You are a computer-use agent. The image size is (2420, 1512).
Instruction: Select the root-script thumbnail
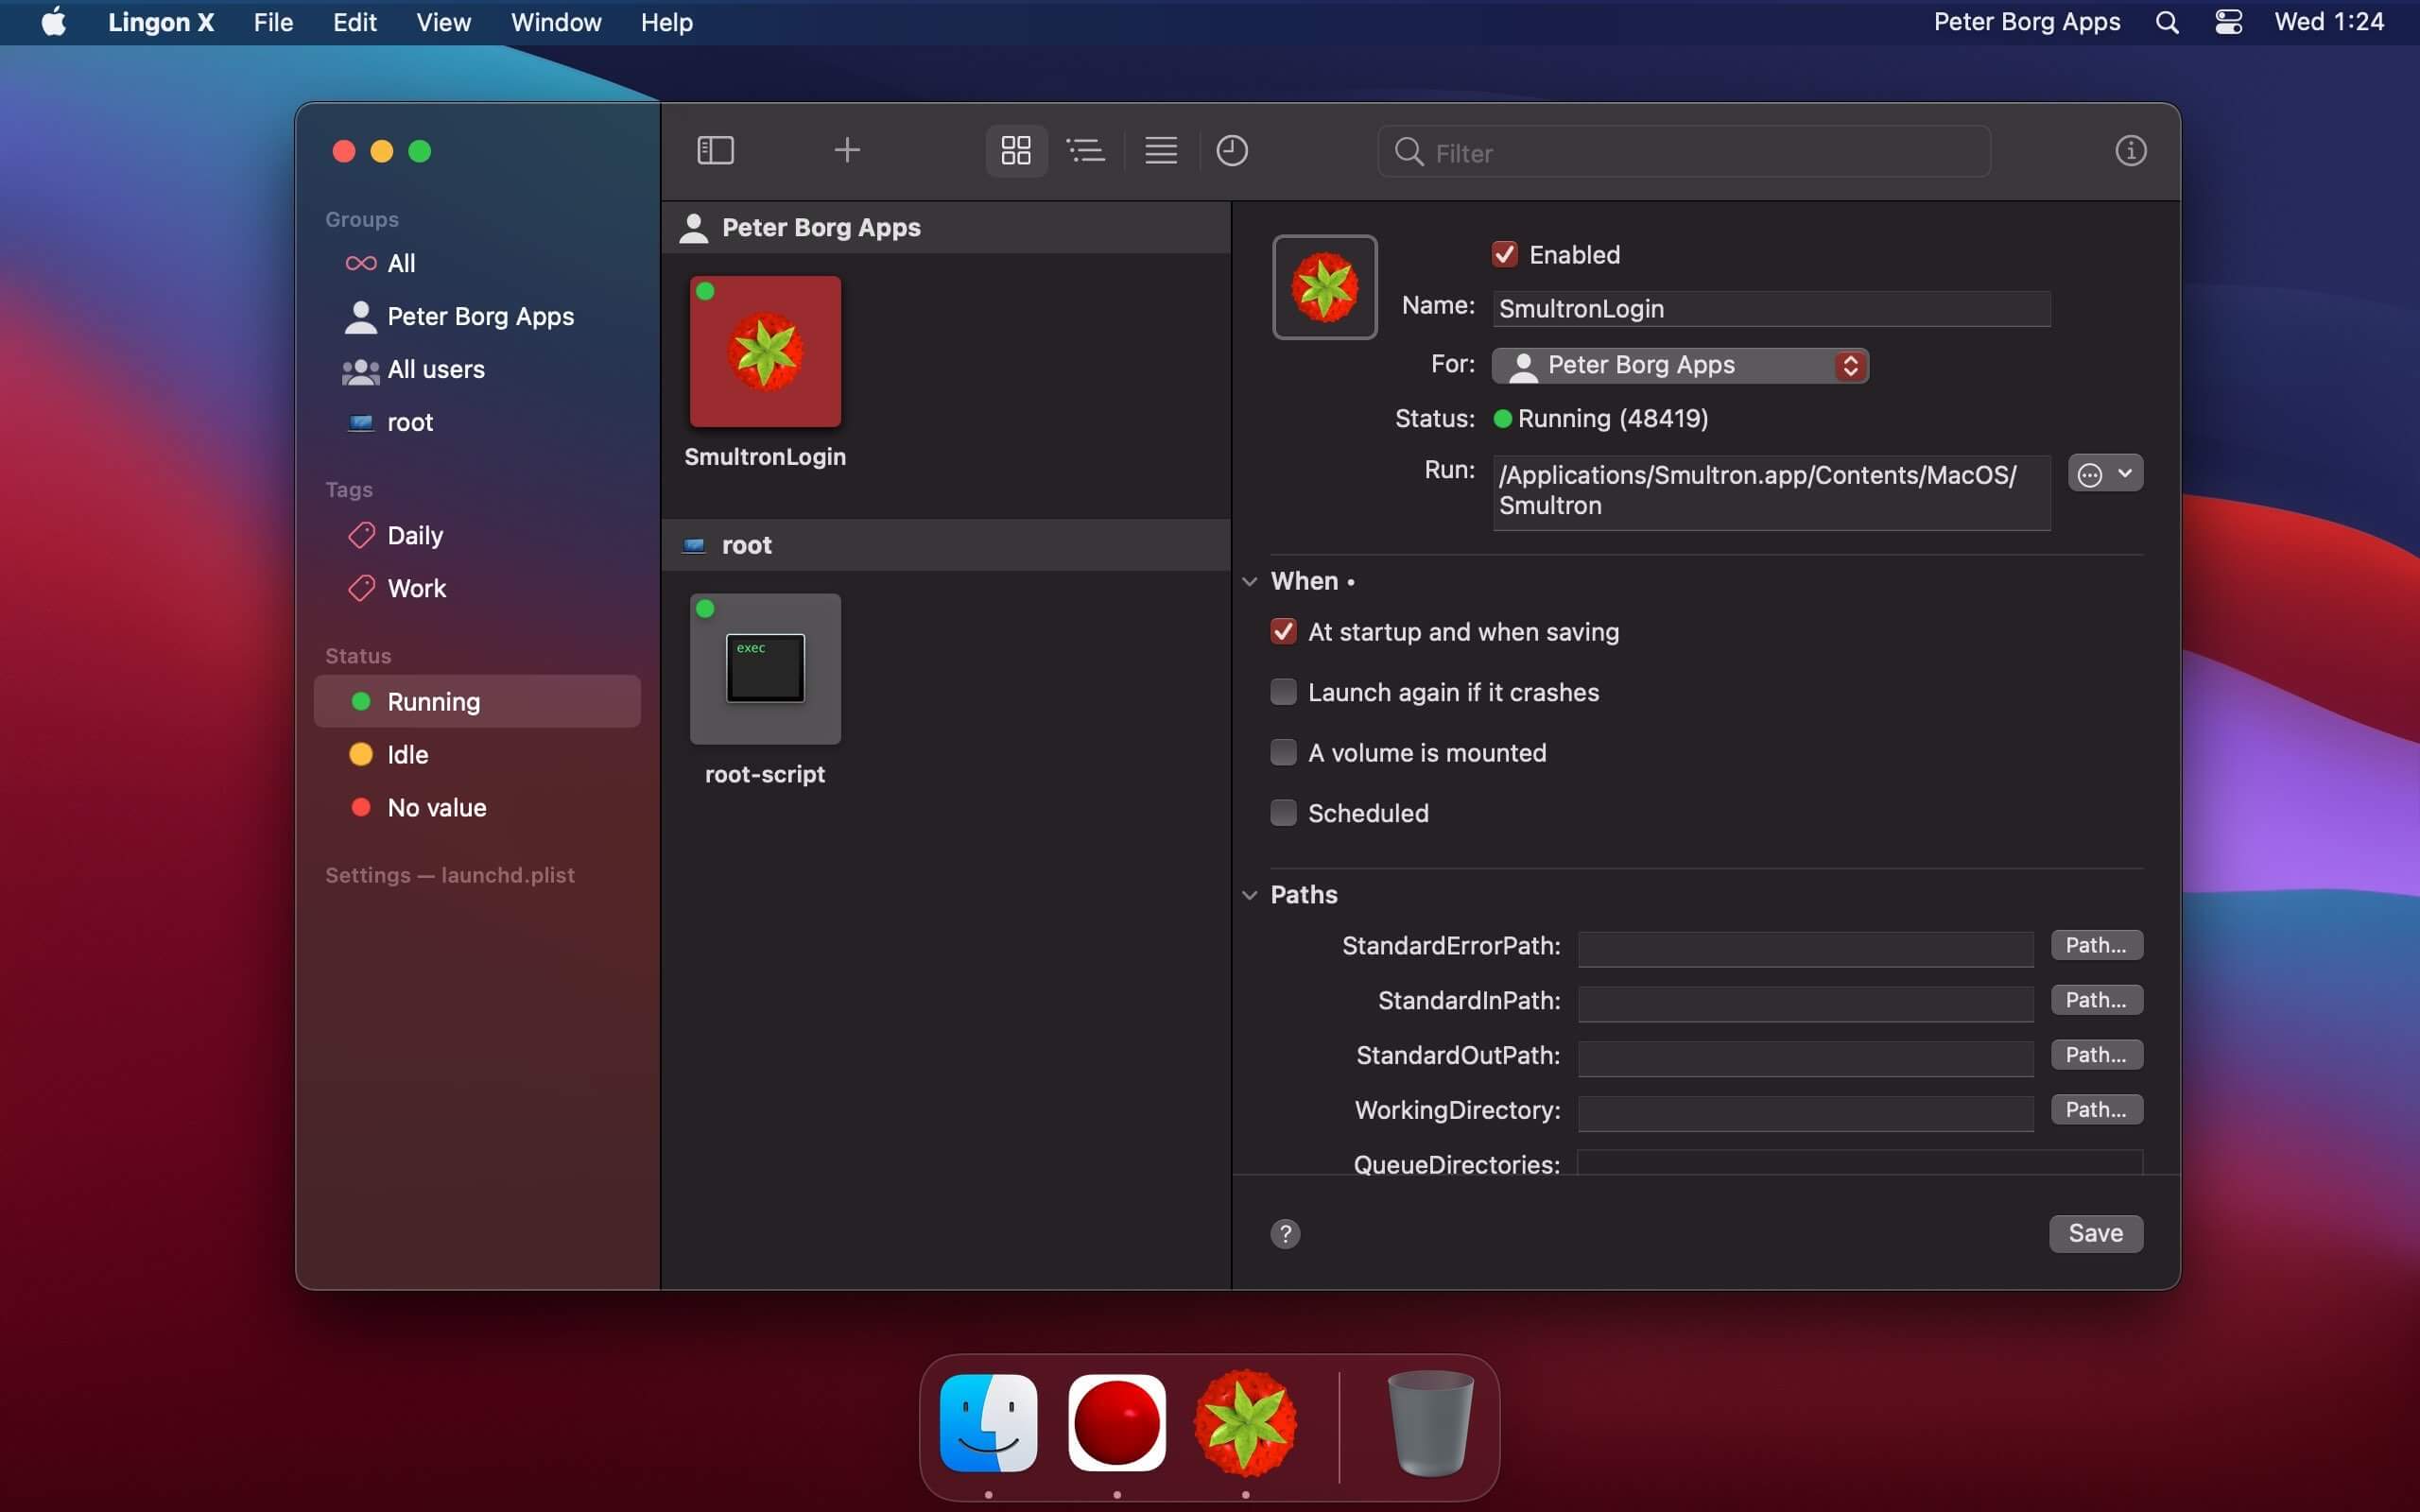pos(764,668)
